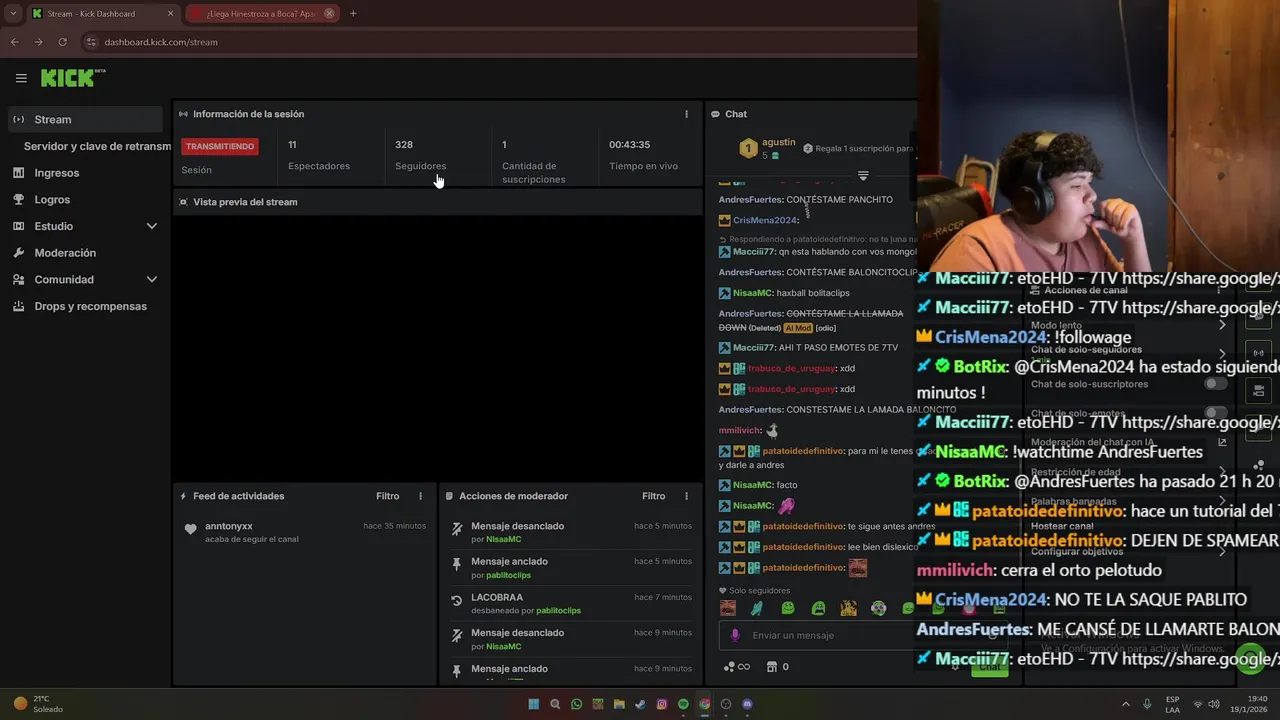1280x720 pixels.
Task: Click NisaaMC link under first Mensaje desanclado
Action: point(503,539)
